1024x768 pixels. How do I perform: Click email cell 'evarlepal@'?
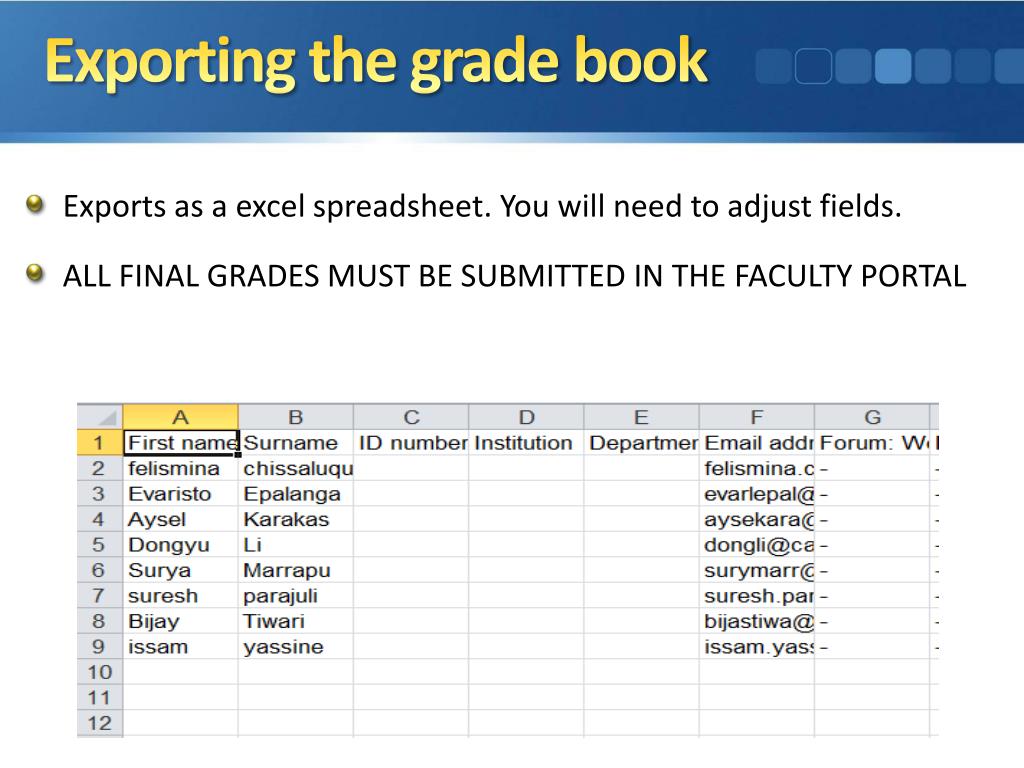click(757, 494)
